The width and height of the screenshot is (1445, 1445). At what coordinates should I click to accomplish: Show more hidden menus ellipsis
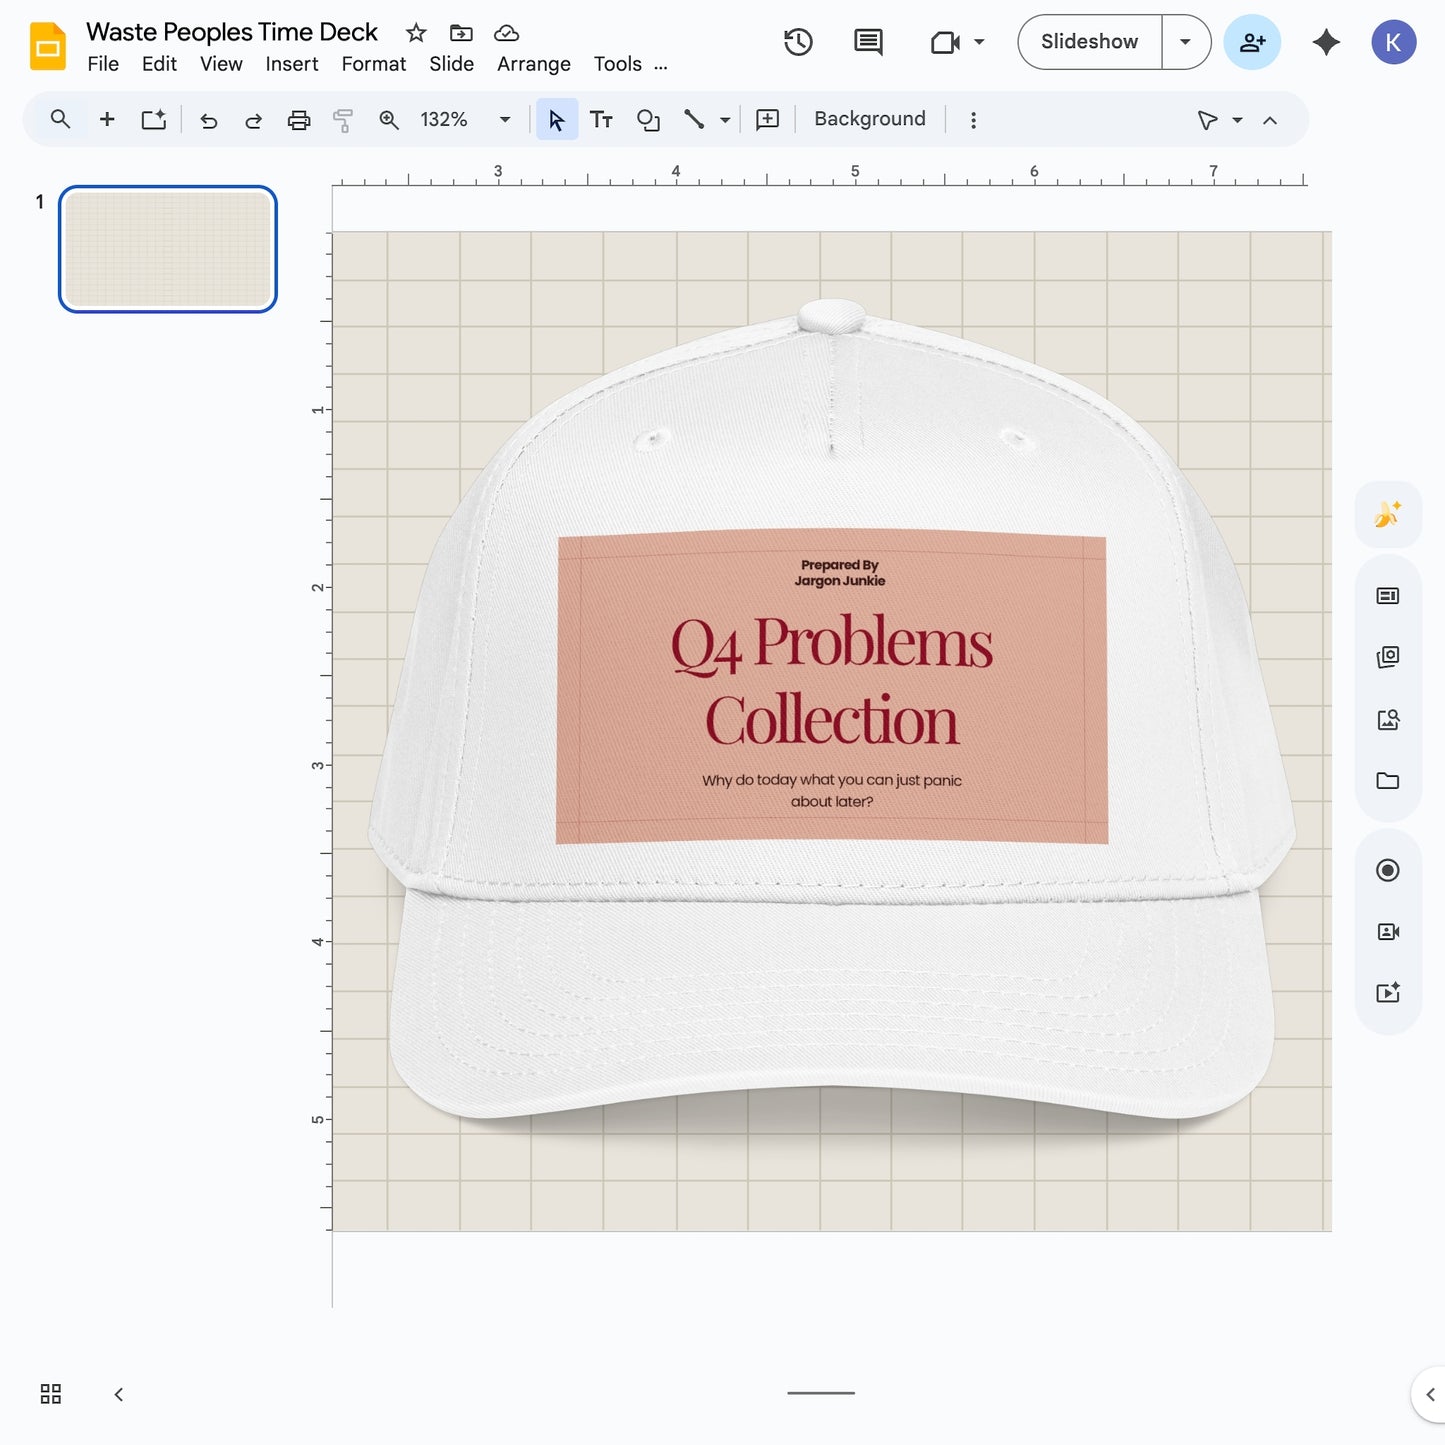point(661,66)
